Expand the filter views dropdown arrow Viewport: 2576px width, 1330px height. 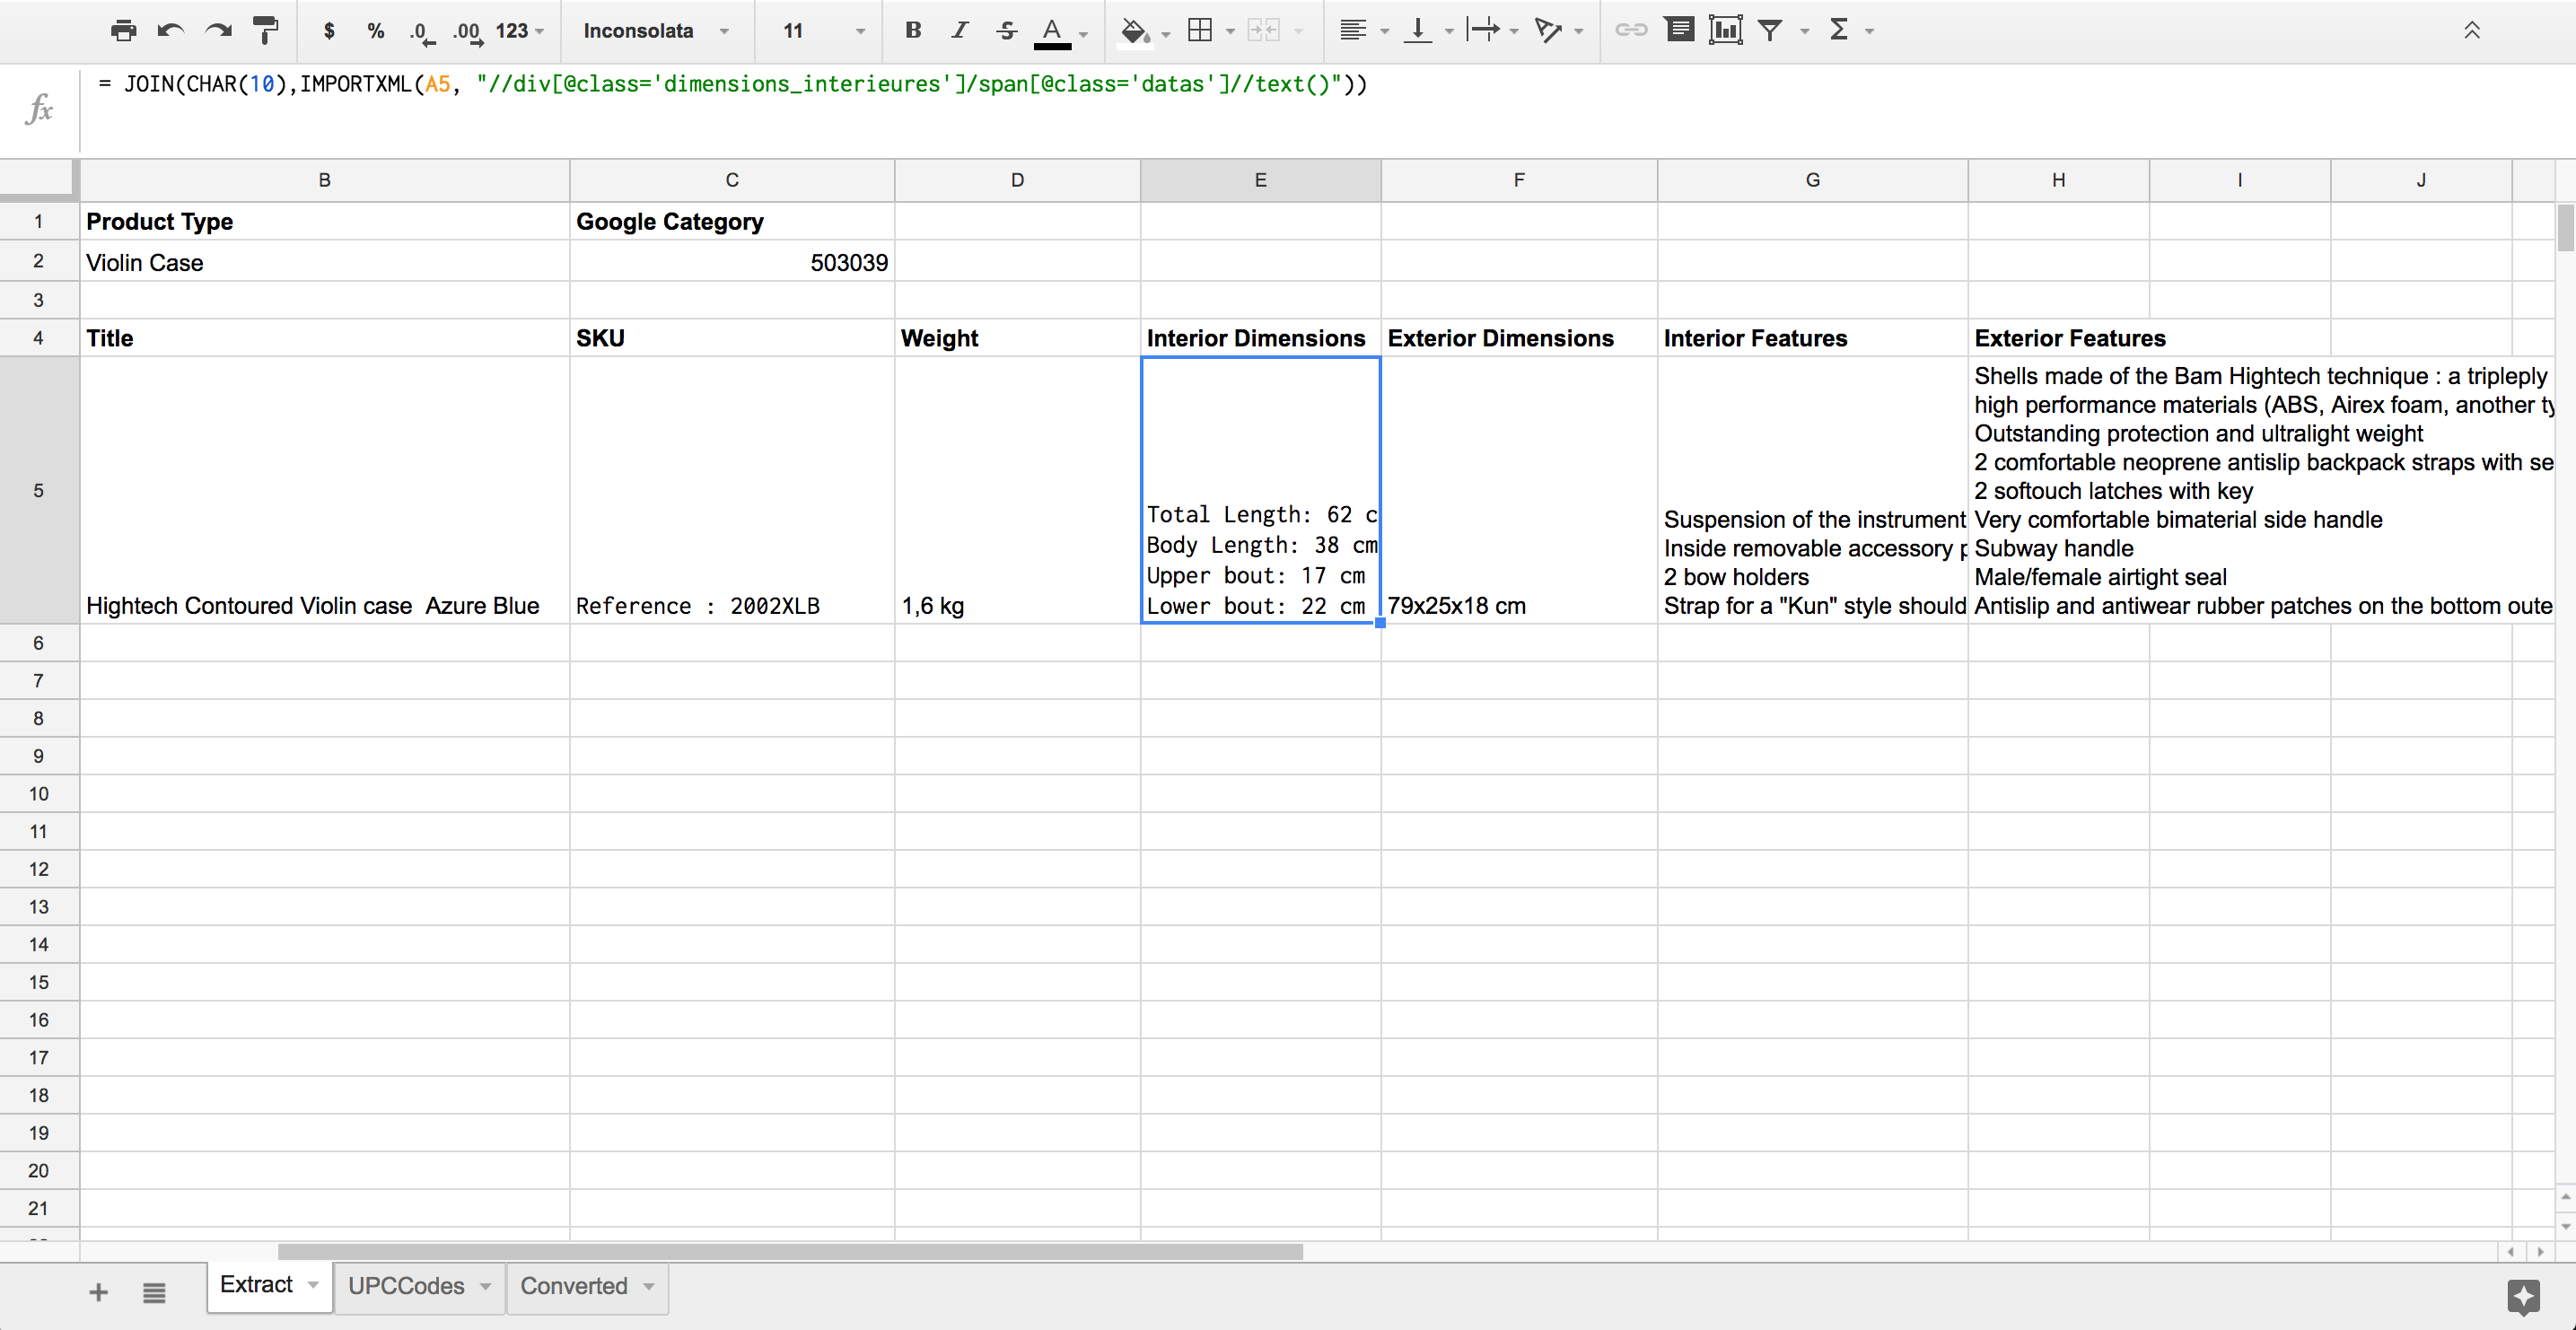(x=1805, y=32)
